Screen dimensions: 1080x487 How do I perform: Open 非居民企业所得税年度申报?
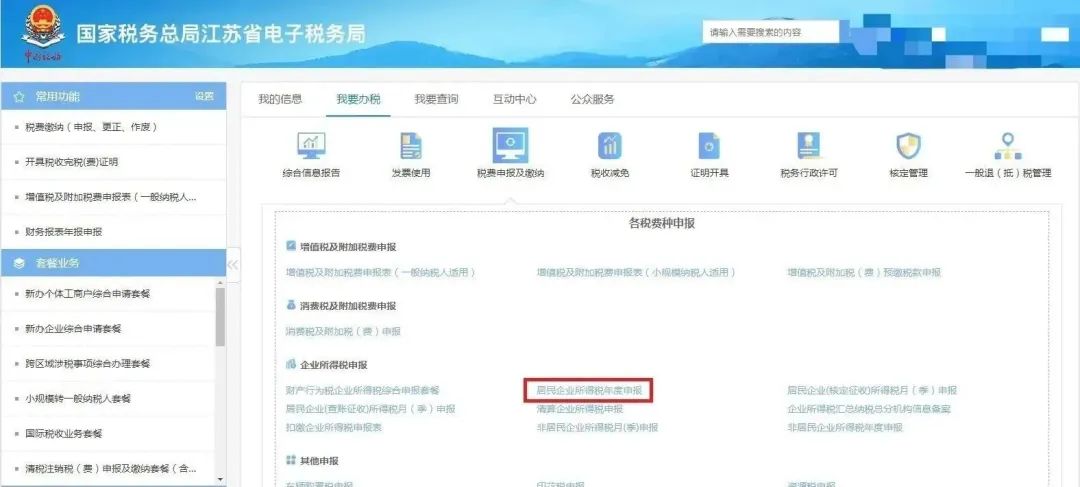[844, 428]
